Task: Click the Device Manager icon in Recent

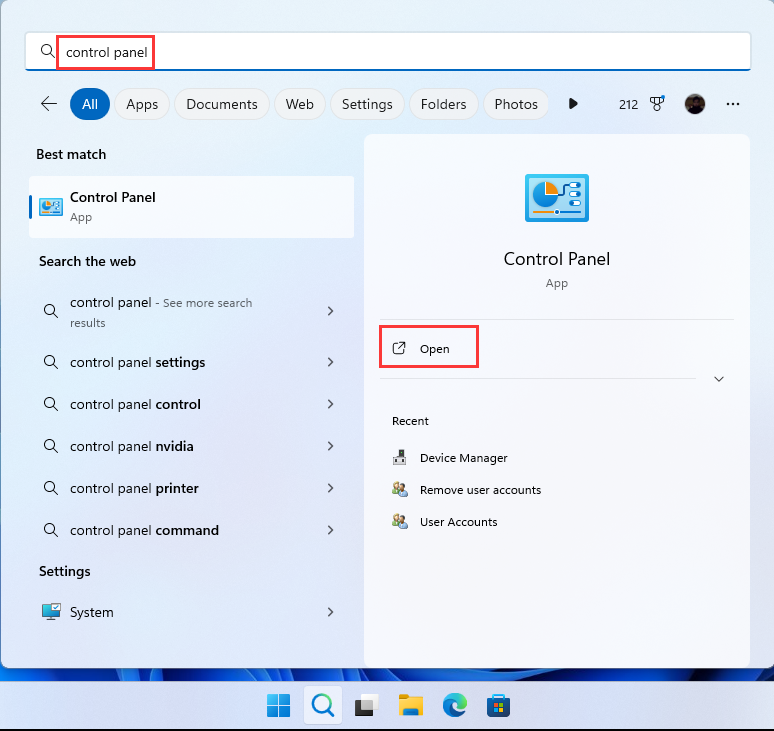Action: pos(399,458)
